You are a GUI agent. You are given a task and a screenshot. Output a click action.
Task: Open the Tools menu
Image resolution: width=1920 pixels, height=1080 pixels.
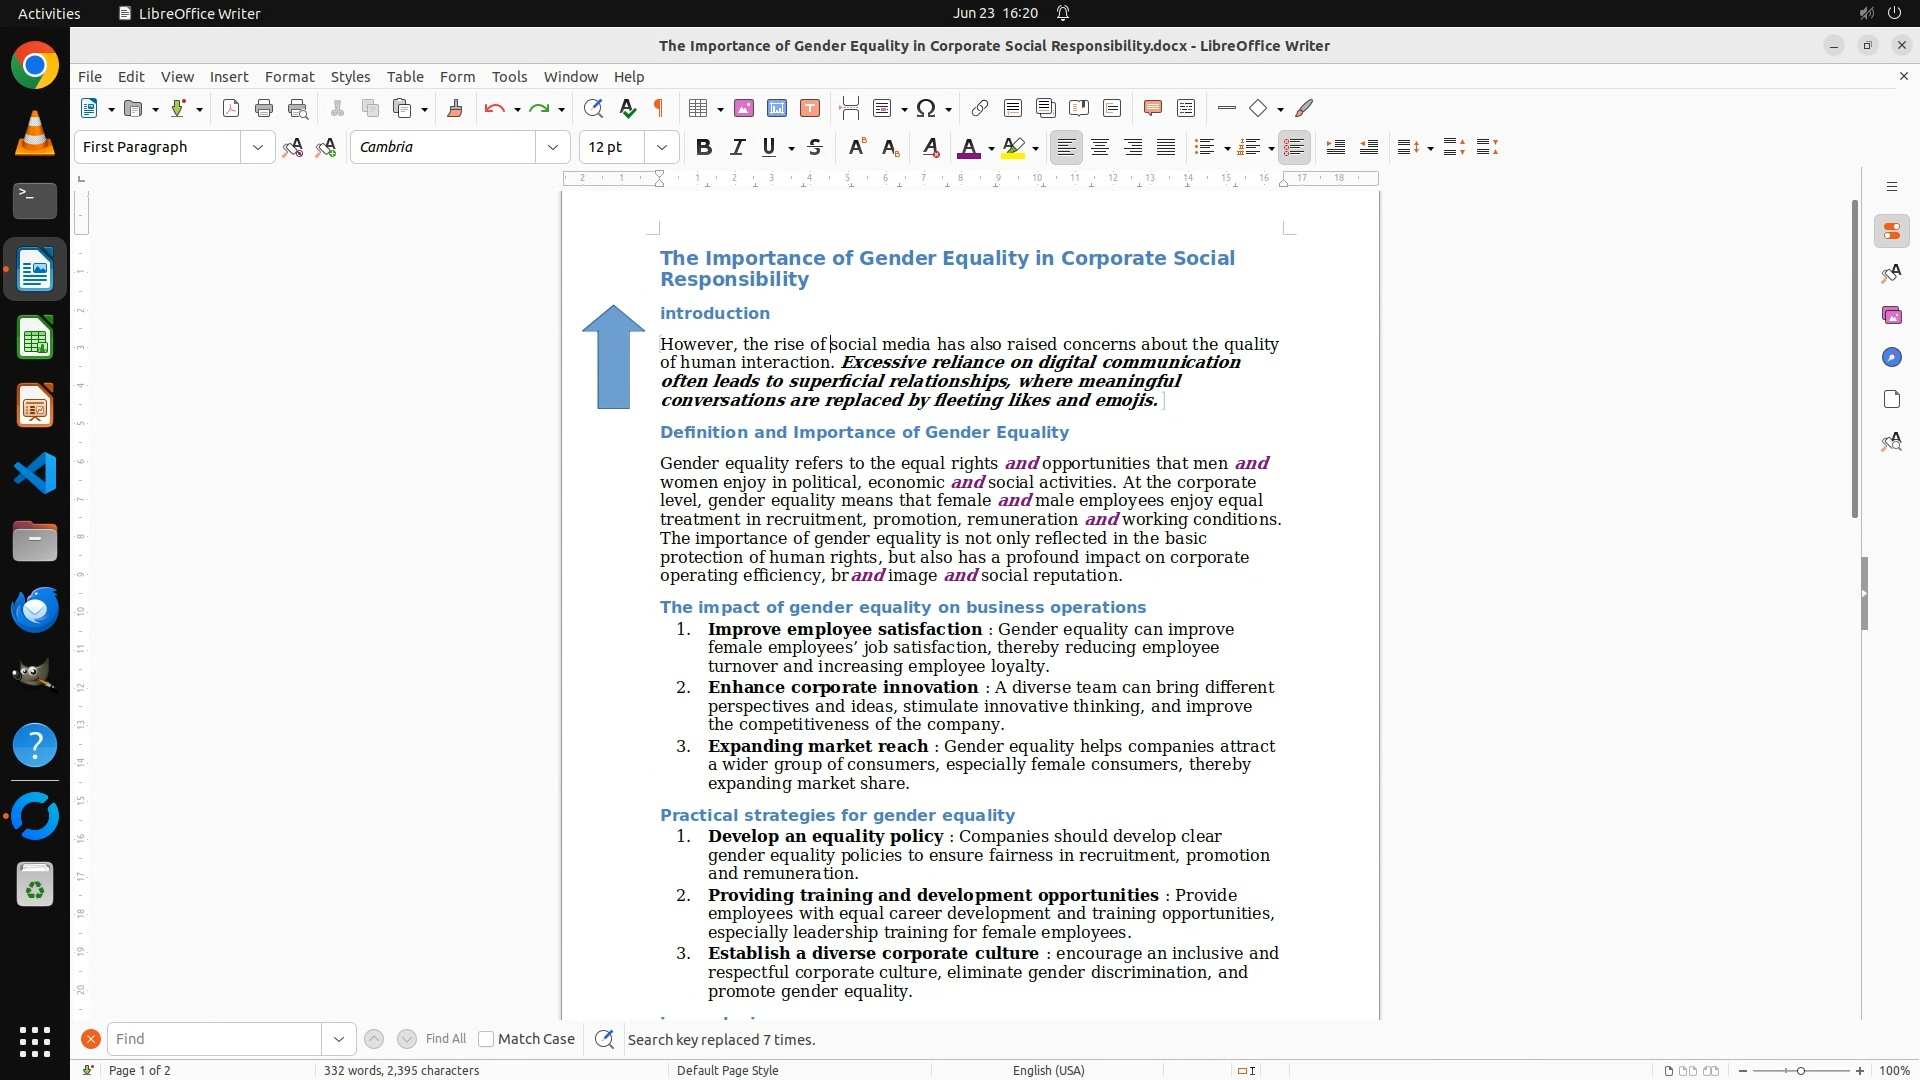509,76
